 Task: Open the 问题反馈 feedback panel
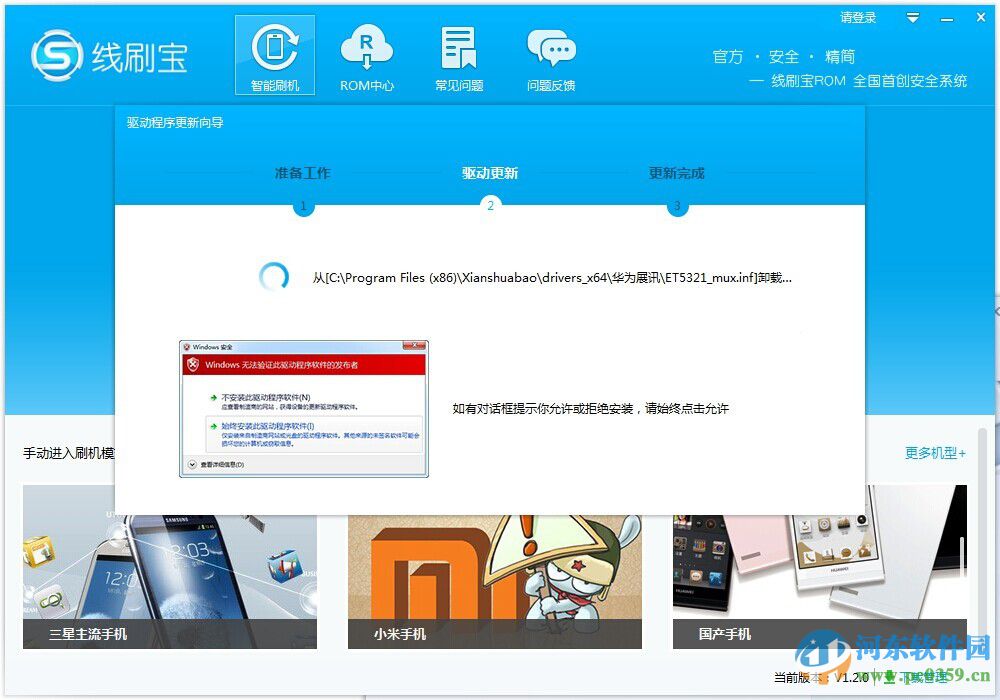coord(551,54)
